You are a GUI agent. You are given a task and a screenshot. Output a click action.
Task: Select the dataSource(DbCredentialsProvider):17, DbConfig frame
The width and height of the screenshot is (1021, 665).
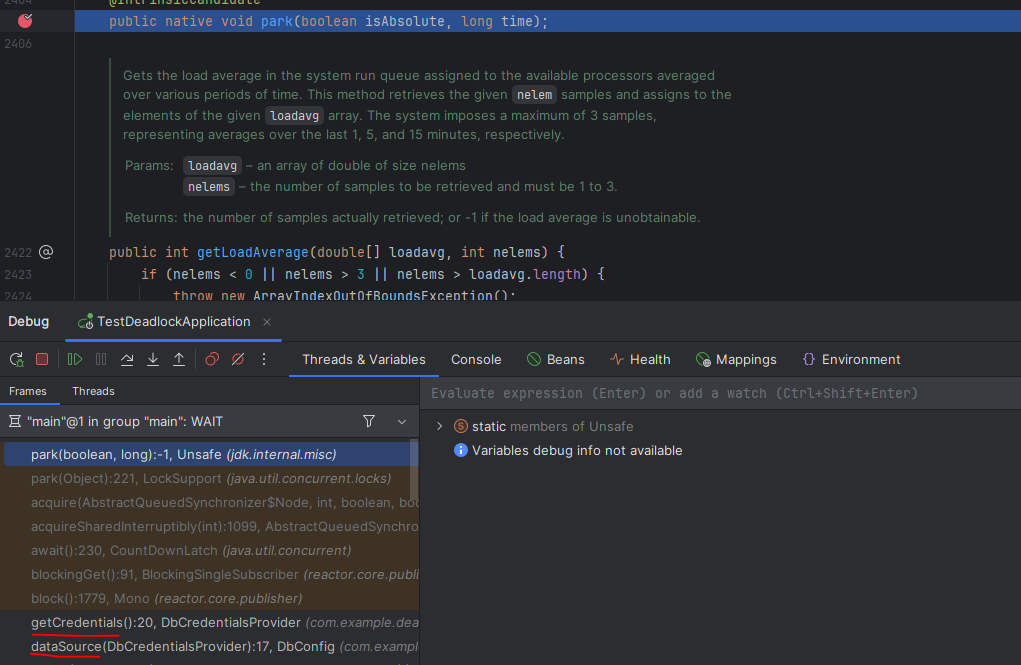tap(210, 647)
